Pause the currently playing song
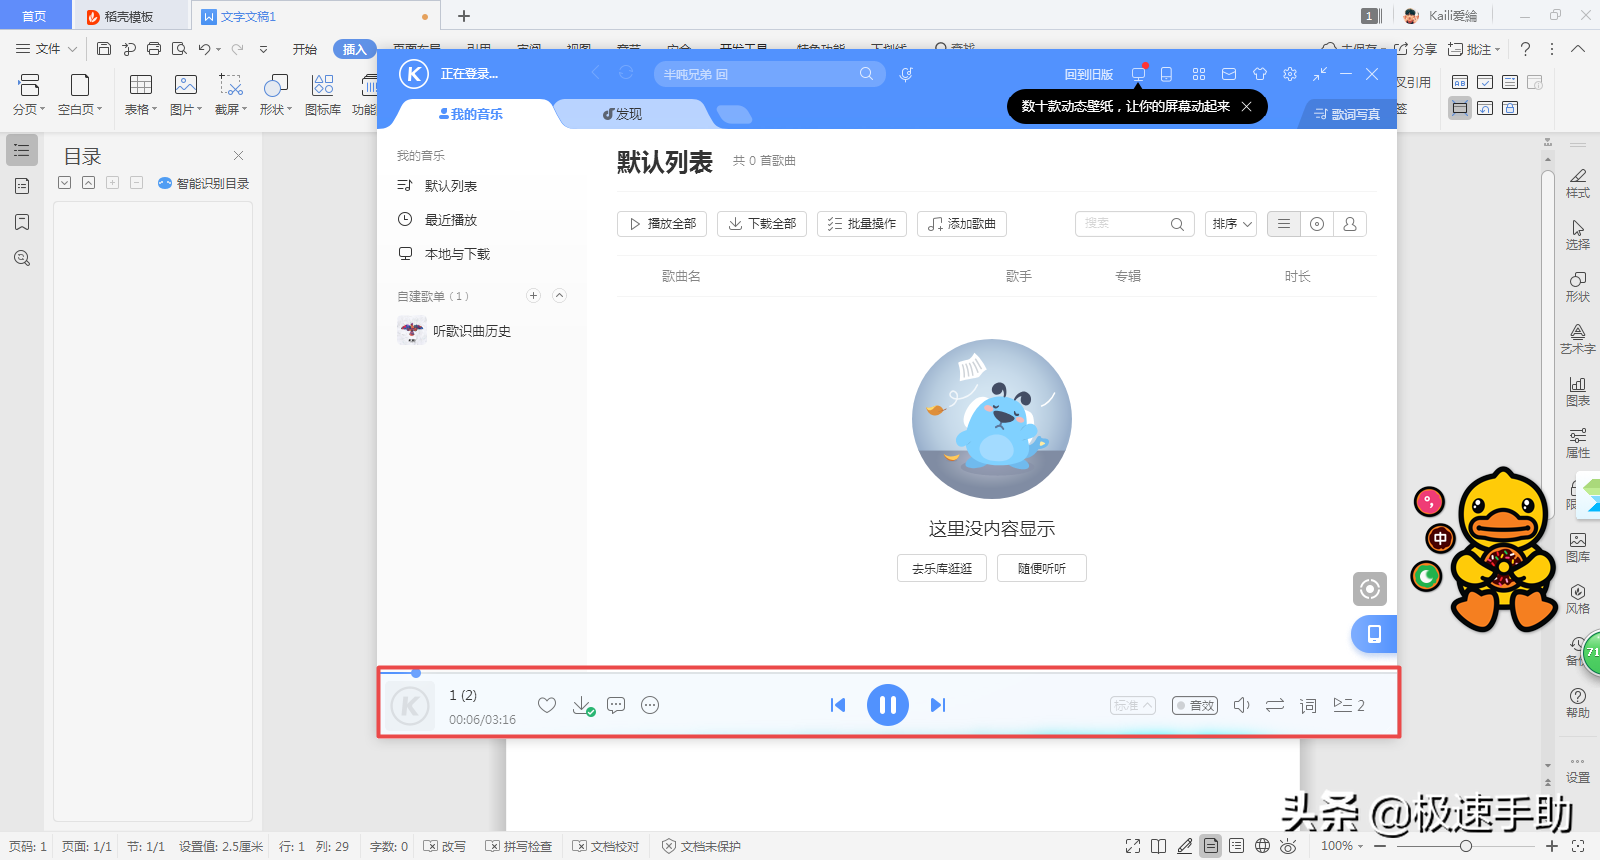The height and width of the screenshot is (860, 1600). [887, 705]
